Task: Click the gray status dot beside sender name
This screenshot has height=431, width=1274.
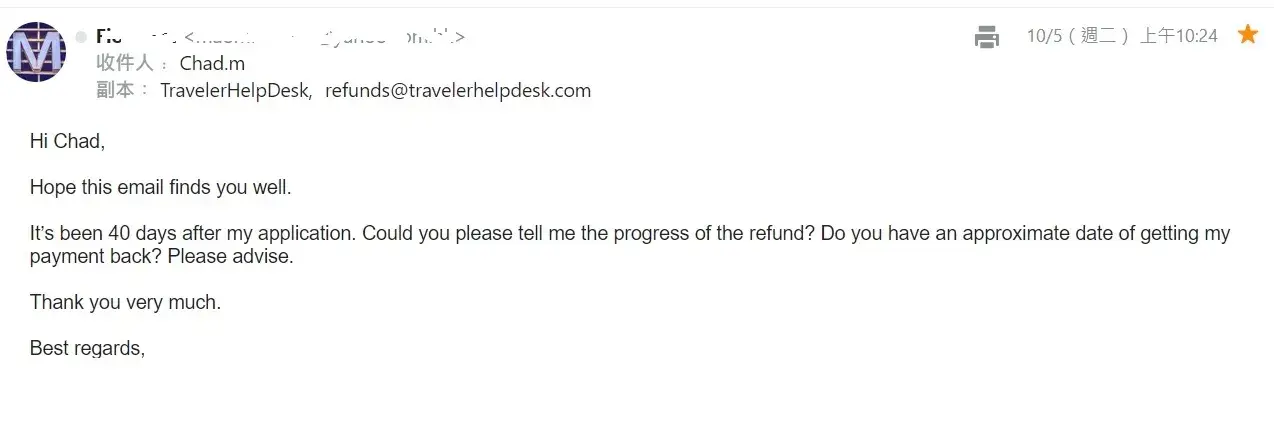Action: tap(81, 37)
